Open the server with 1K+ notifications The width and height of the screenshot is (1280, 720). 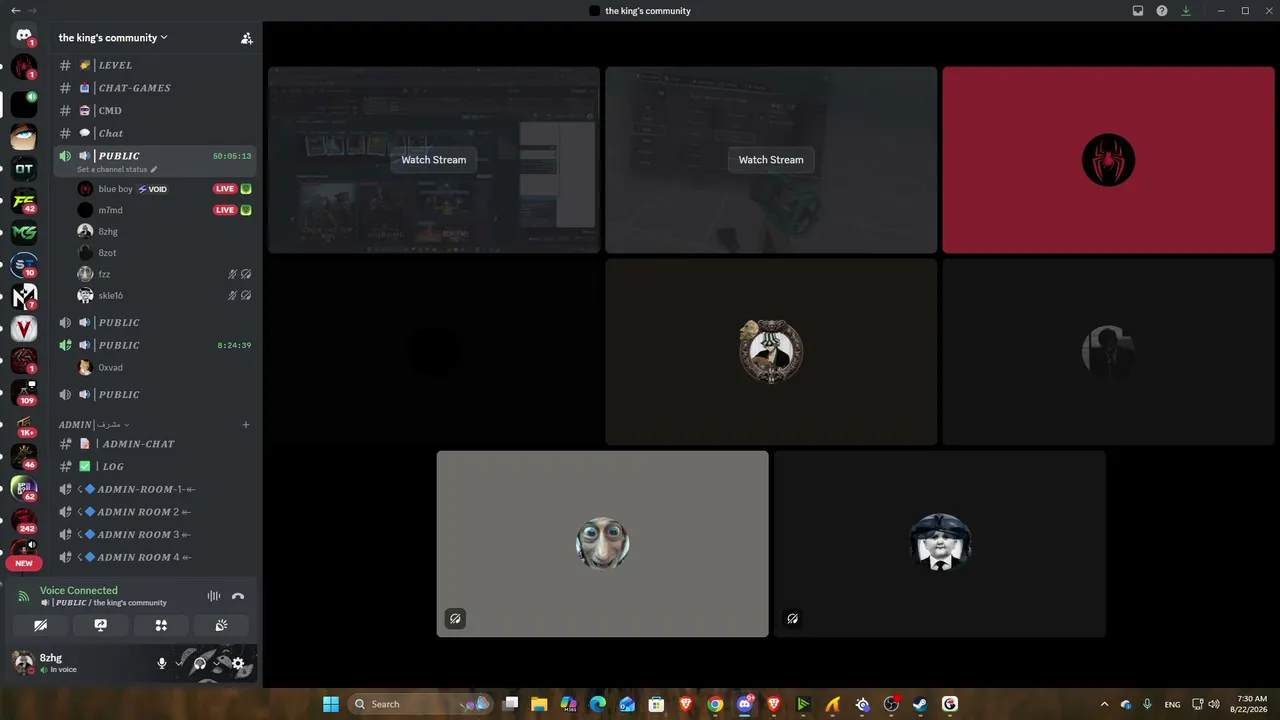coord(24,425)
